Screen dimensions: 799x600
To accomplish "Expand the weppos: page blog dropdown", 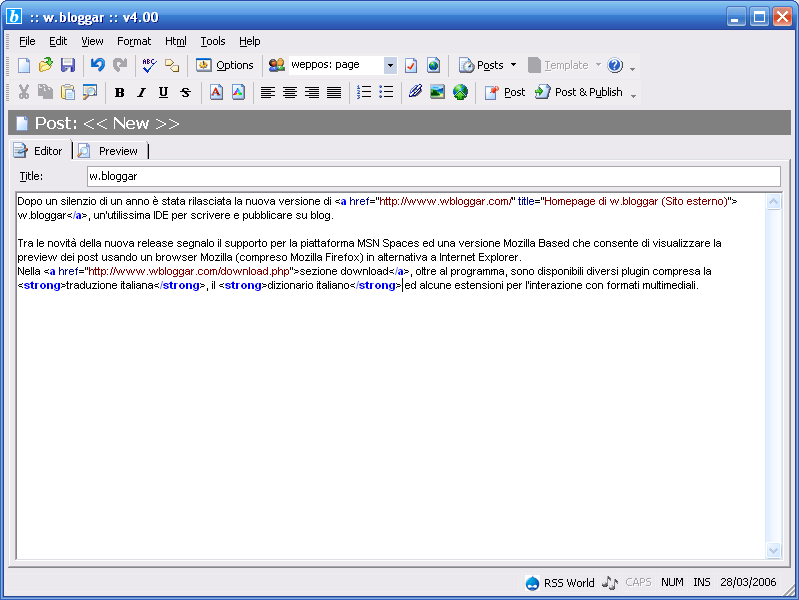I will 390,65.
